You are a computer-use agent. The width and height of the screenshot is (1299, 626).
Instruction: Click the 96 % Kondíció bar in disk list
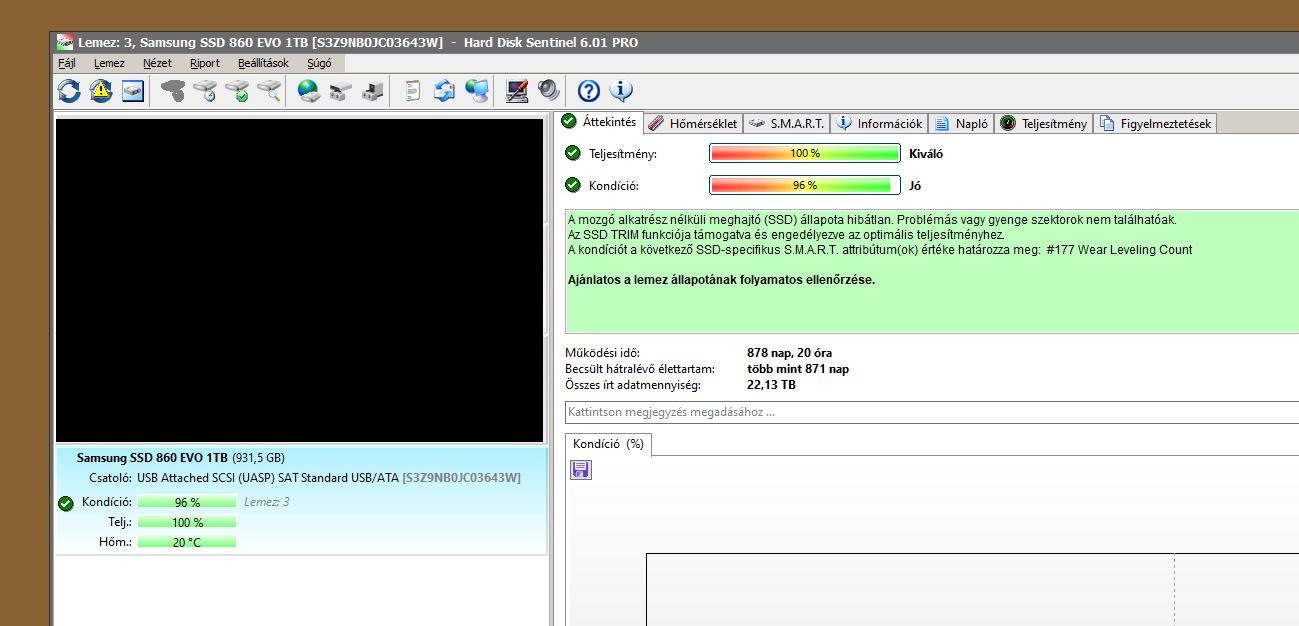click(187, 502)
